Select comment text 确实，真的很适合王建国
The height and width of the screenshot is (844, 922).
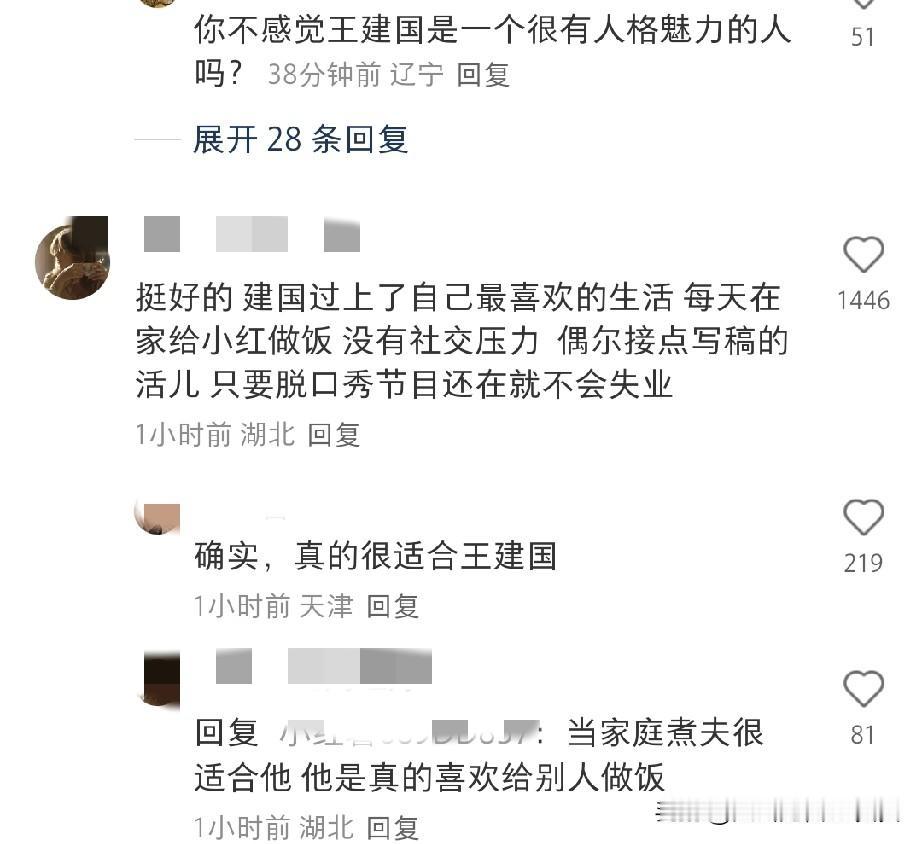pos(375,556)
